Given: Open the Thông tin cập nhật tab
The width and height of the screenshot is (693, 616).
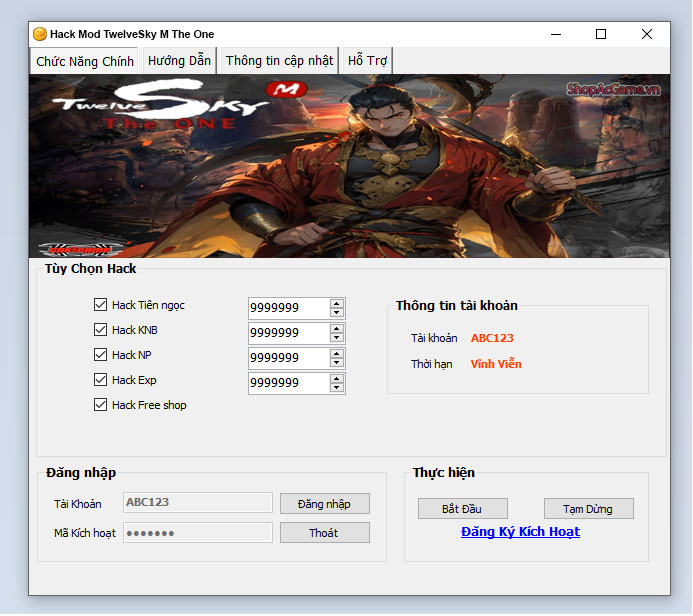Looking at the screenshot, I should point(279,61).
